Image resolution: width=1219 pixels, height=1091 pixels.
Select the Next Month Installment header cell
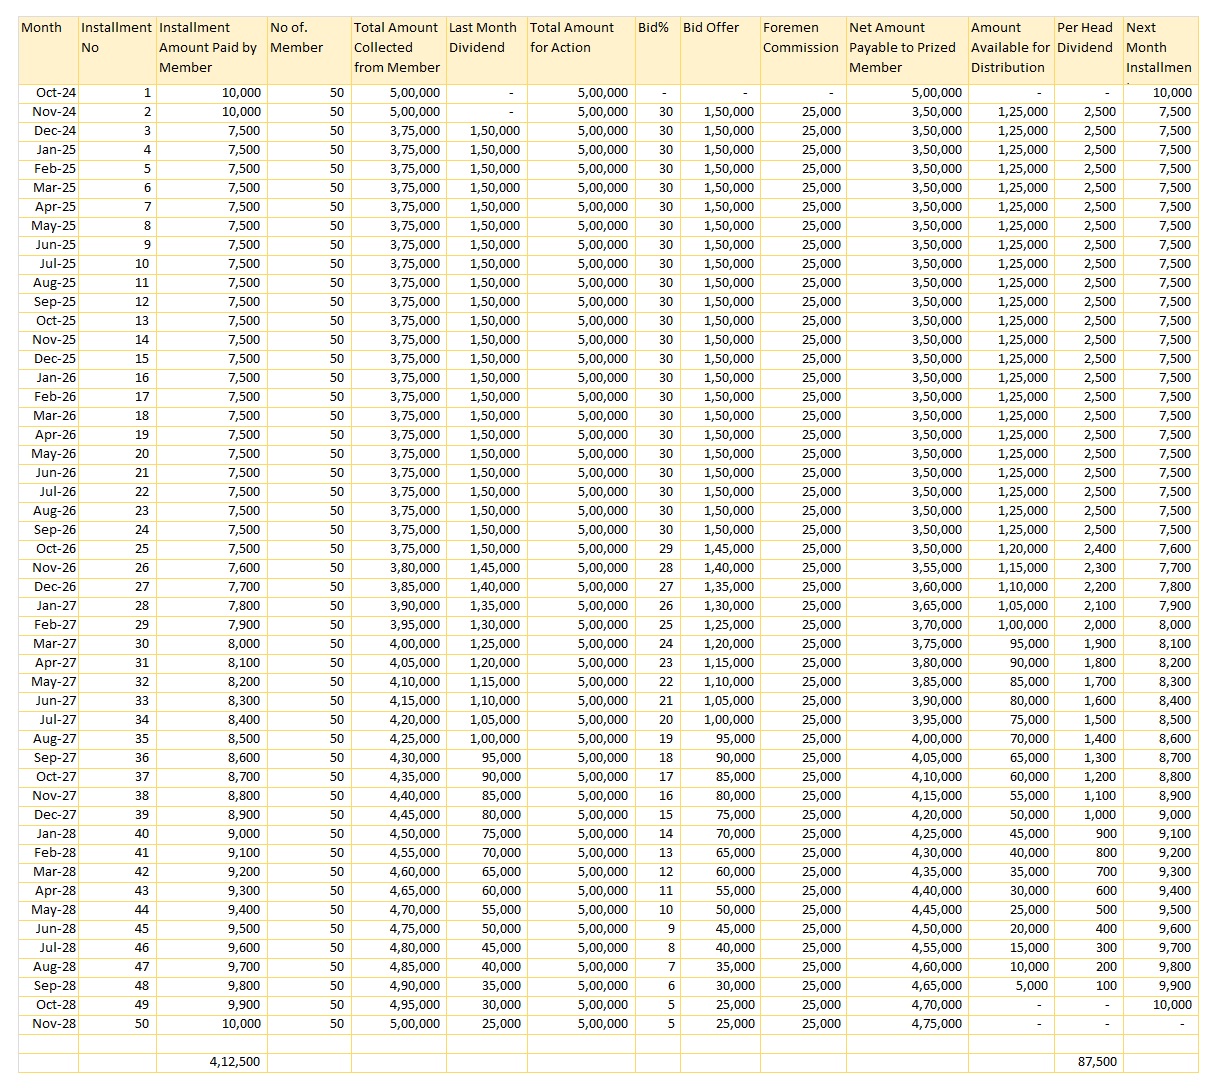click(1159, 48)
